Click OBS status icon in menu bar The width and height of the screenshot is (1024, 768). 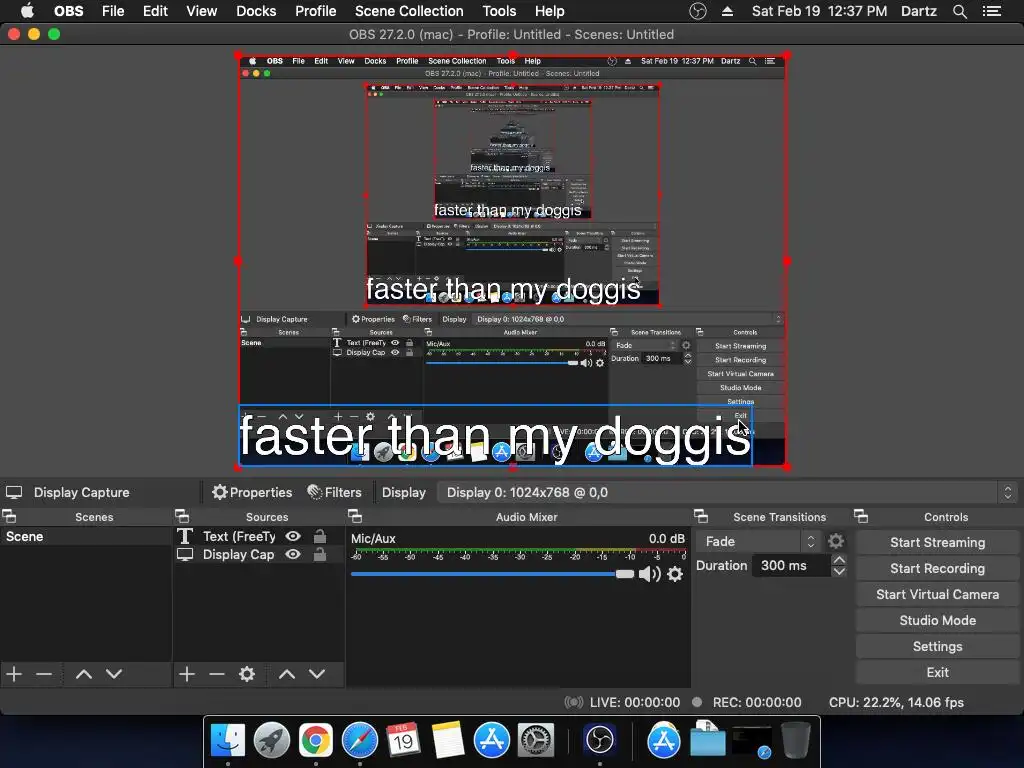(x=698, y=11)
